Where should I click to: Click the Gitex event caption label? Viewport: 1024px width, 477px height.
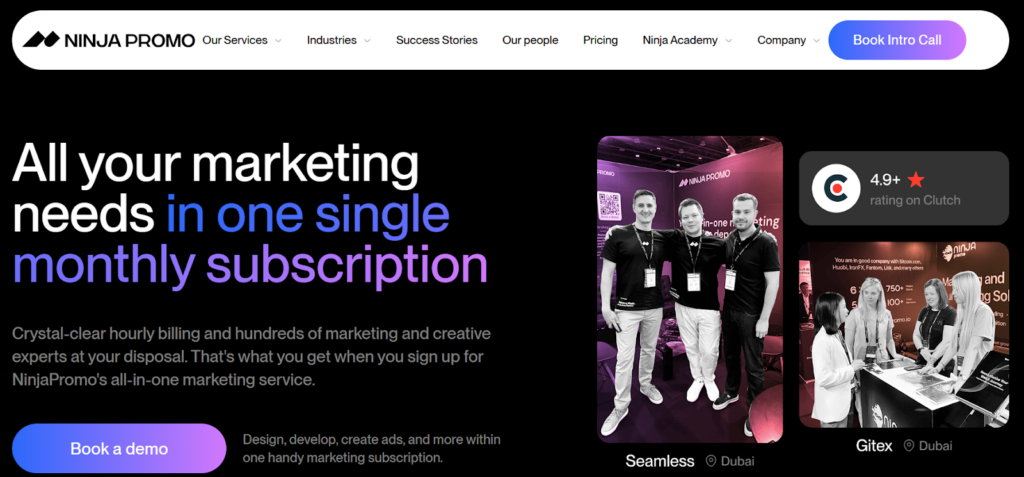pos(874,446)
